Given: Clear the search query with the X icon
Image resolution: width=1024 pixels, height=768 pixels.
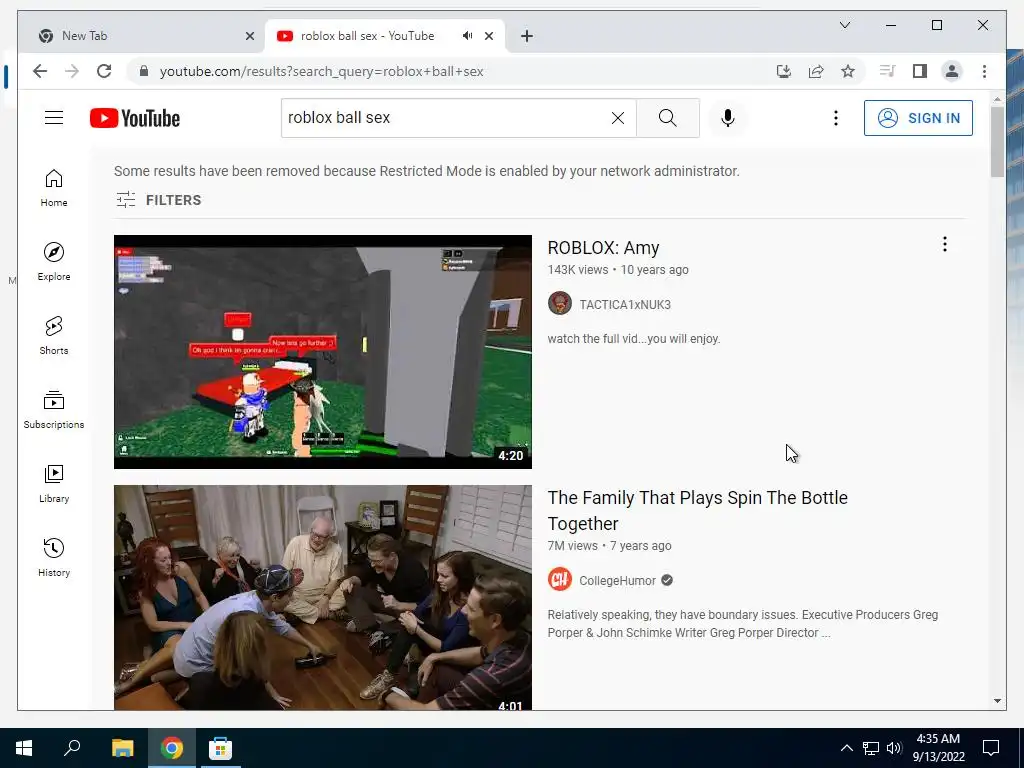Looking at the screenshot, I should tap(618, 118).
